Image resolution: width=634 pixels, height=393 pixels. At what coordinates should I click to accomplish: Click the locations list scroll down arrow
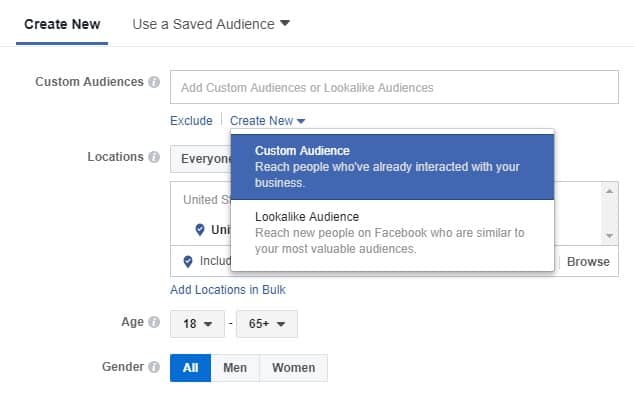609,236
